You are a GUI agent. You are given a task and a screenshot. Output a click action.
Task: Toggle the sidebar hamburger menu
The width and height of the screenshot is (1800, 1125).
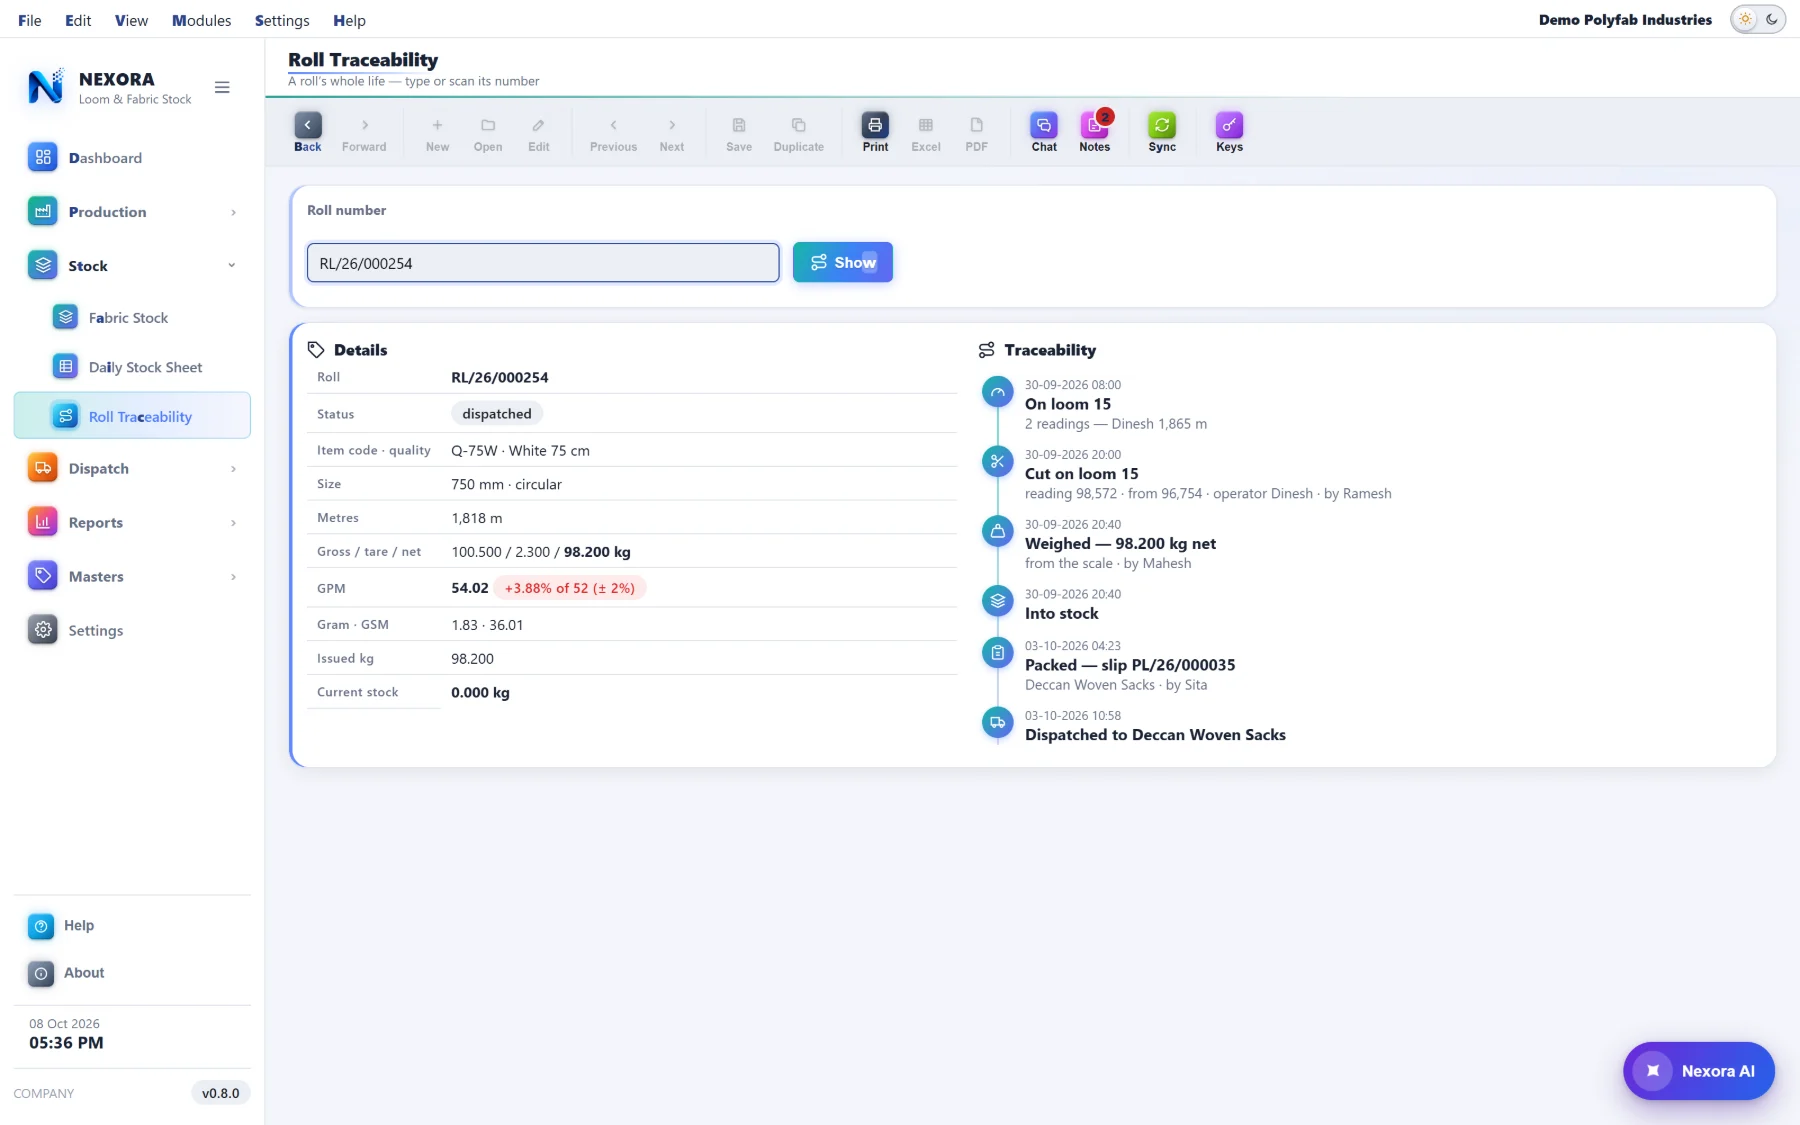[x=222, y=88]
